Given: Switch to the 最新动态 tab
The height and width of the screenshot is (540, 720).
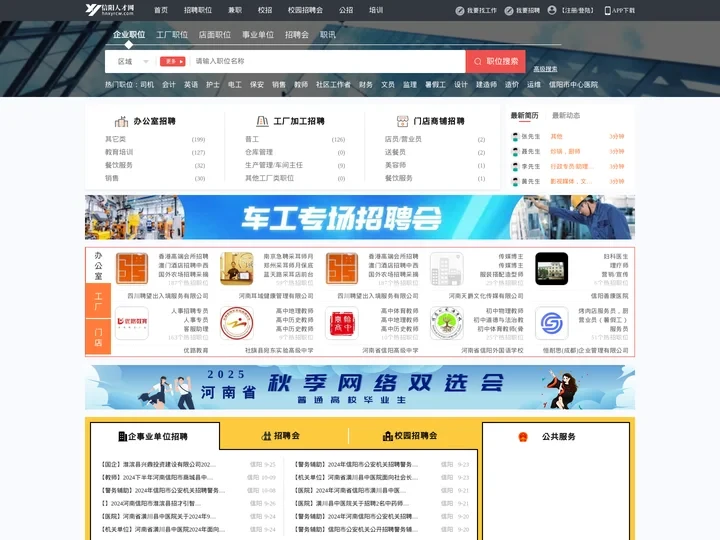Looking at the screenshot, I should tap(566, 115).
